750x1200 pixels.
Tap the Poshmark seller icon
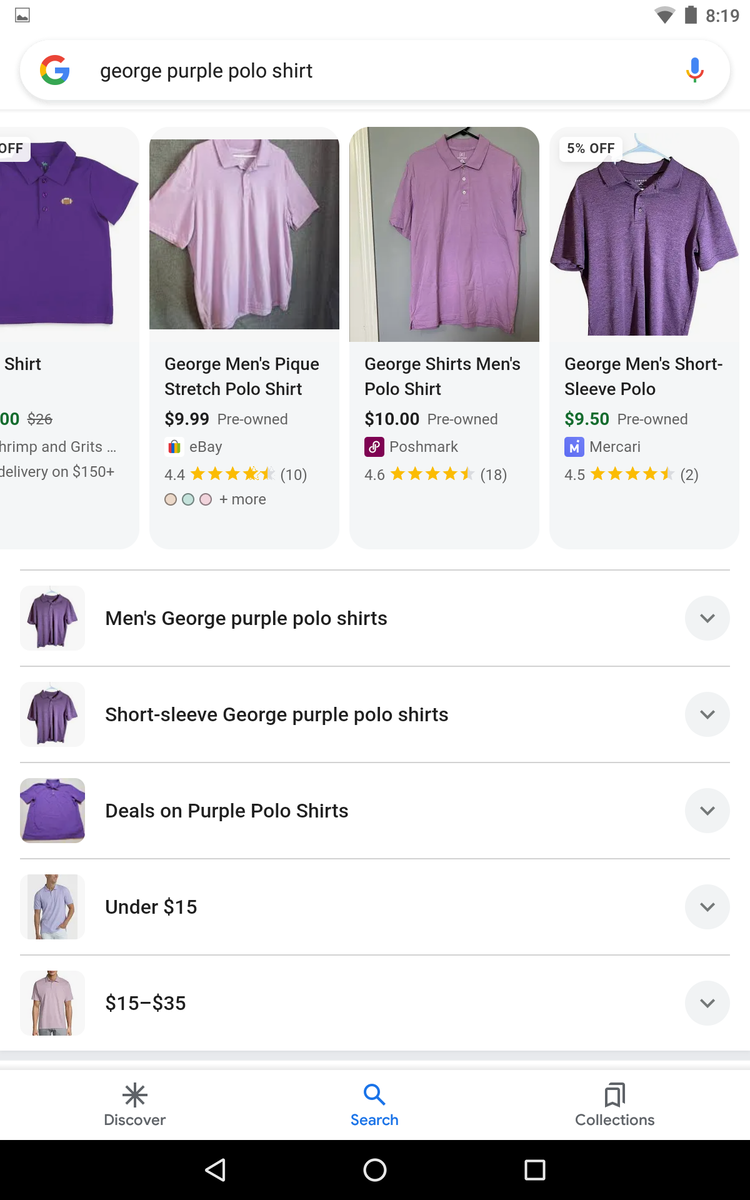(374, 447)
